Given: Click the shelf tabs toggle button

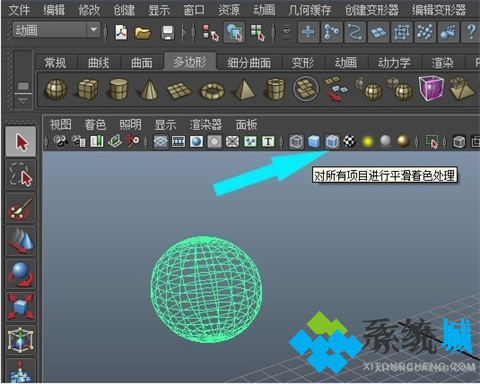Looking at the screenshot, I should pos(23,86).
